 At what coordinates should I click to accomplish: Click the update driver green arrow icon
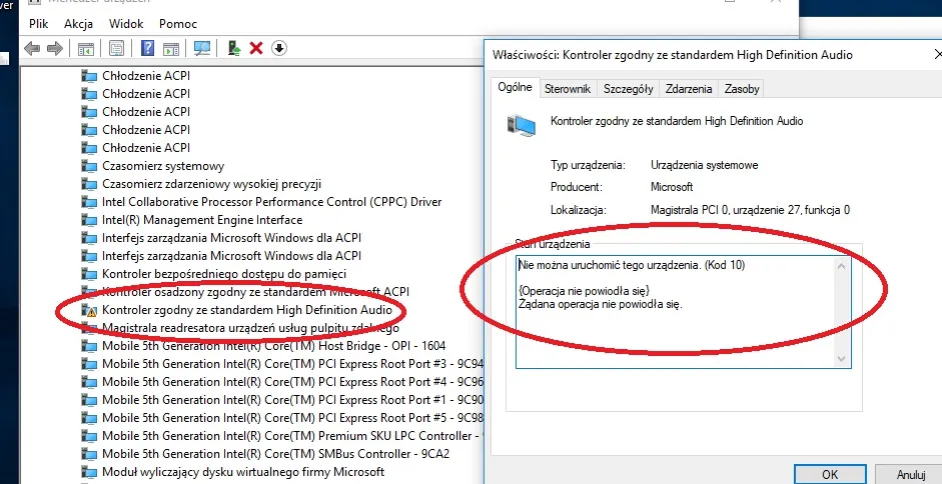[x=234, y=48]
